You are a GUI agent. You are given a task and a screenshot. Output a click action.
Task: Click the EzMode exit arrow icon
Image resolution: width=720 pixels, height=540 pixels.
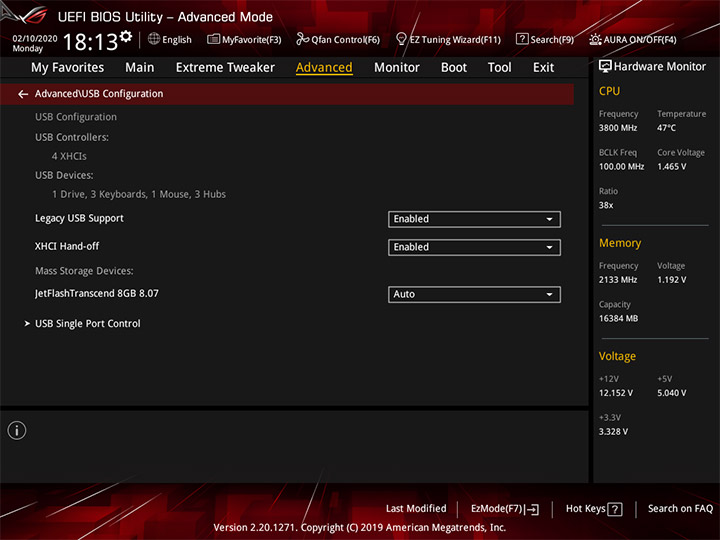coord(533,509)
